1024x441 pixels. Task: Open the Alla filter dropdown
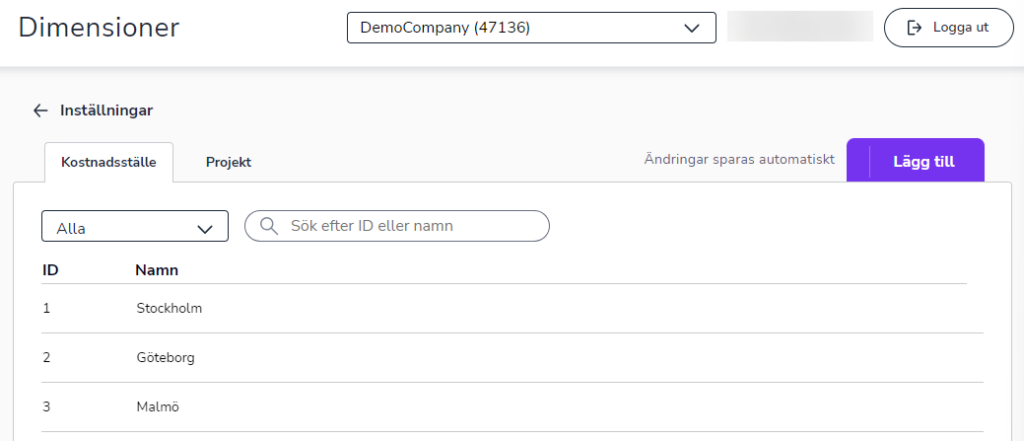click(x=135, y=226)
